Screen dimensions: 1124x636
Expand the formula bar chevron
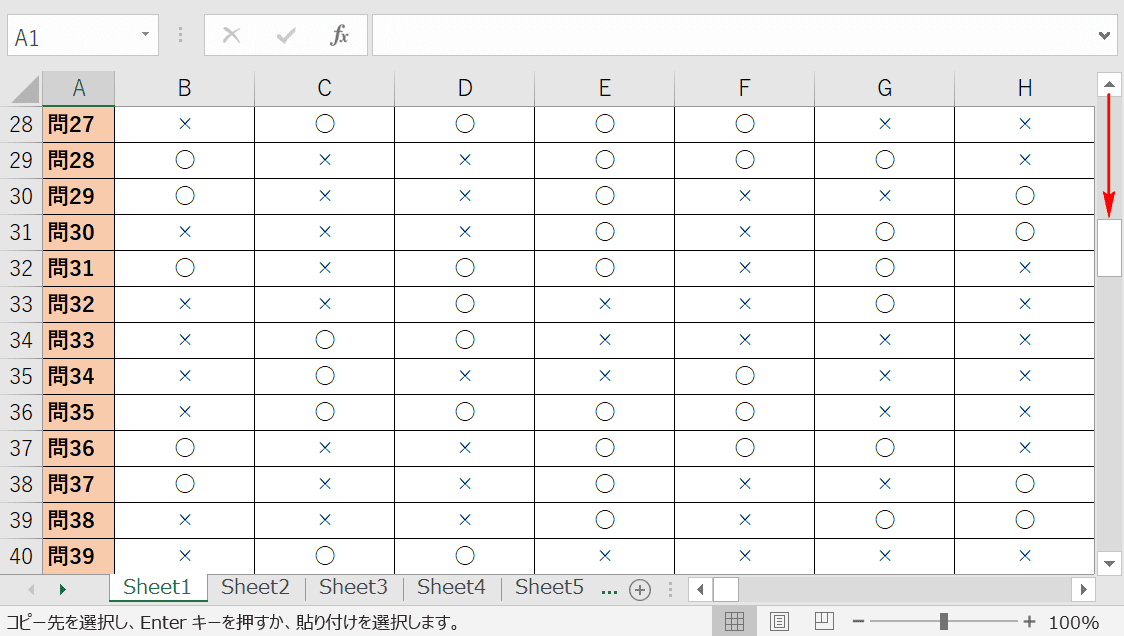click(x=1104, y=35)
